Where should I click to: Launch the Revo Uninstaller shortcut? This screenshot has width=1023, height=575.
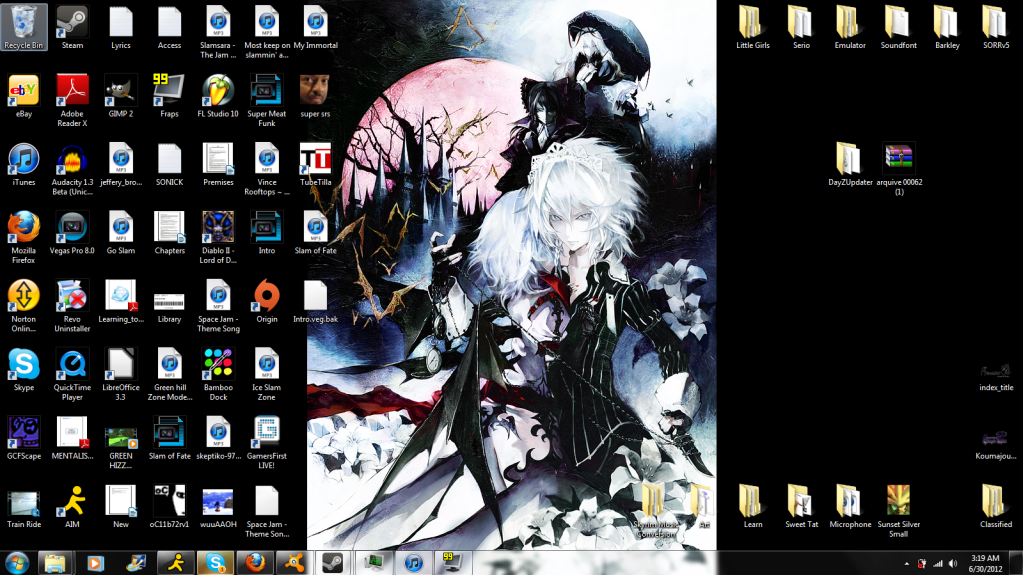72,305
